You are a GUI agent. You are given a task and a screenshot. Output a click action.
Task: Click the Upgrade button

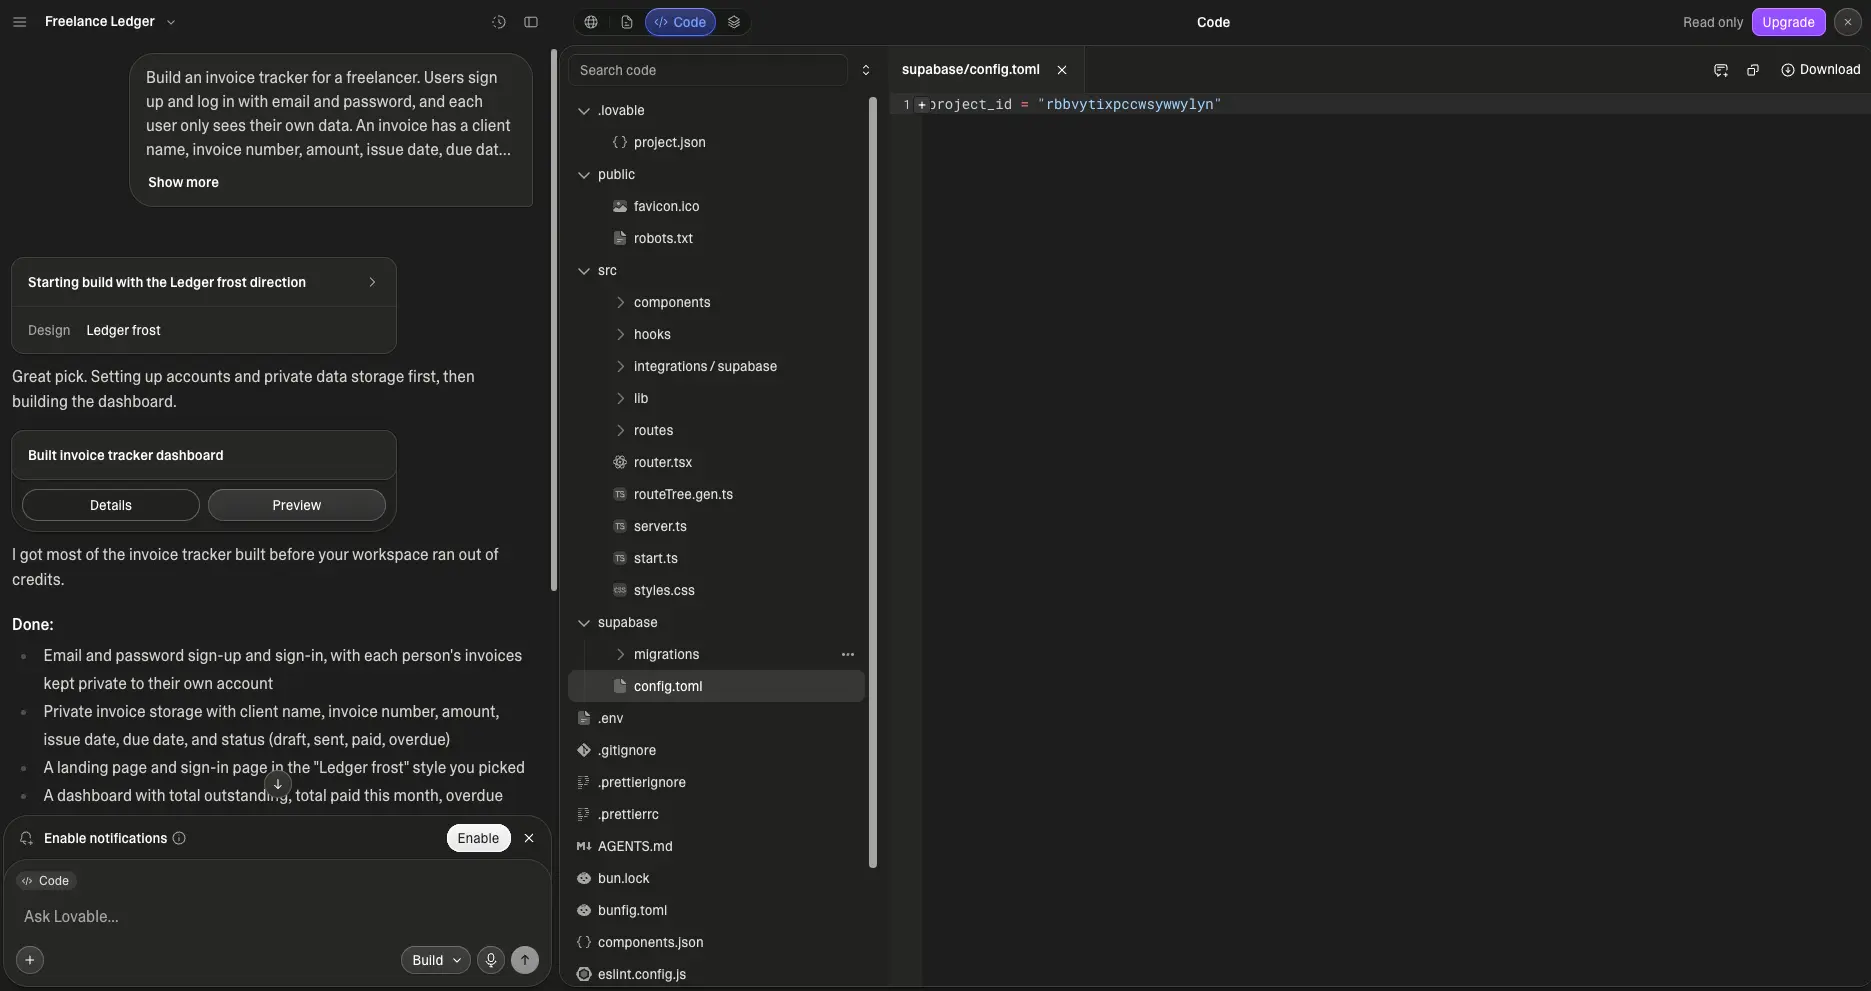point(1788,22)
